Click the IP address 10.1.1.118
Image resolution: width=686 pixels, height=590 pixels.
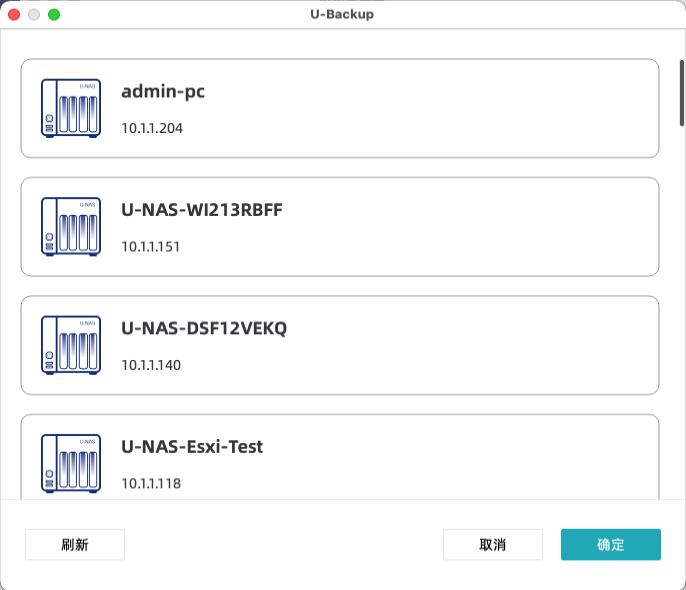click(151, 483)
